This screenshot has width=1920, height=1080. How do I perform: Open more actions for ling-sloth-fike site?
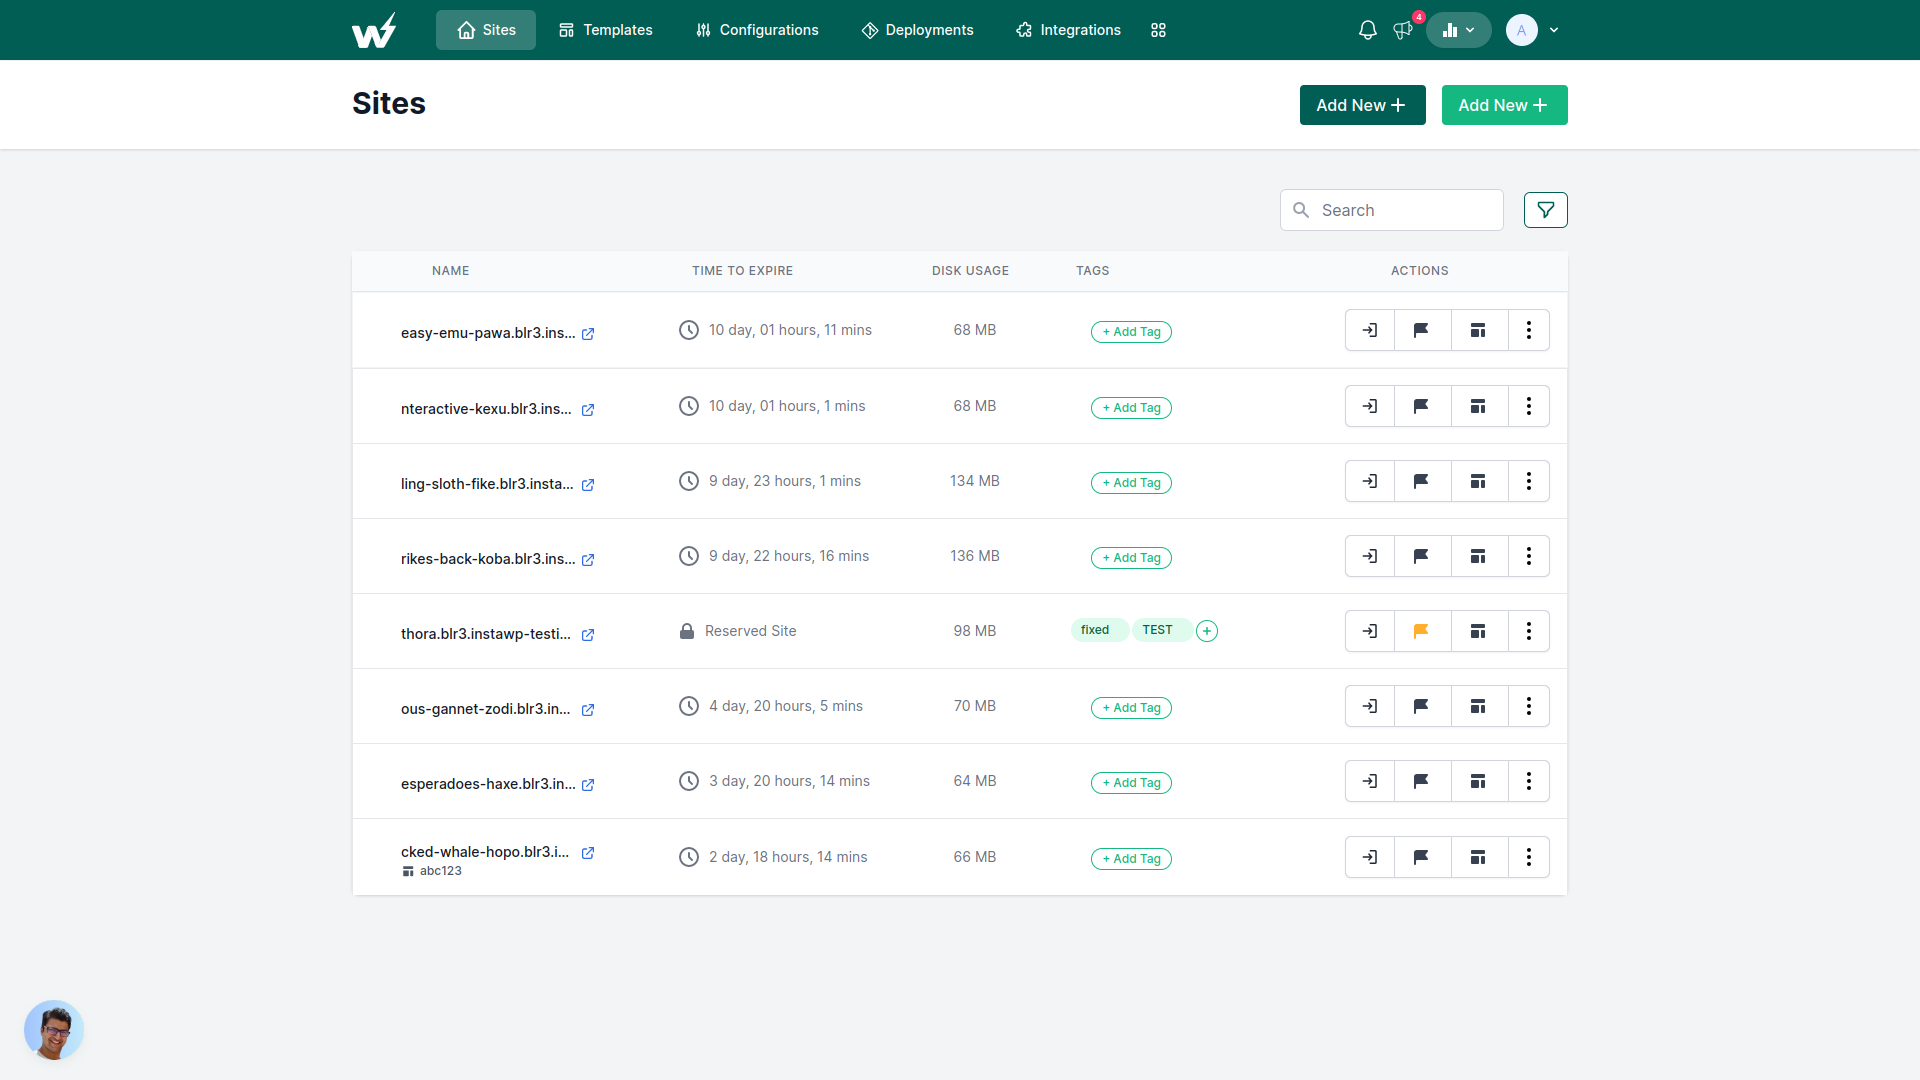[x=1529, y=481]
